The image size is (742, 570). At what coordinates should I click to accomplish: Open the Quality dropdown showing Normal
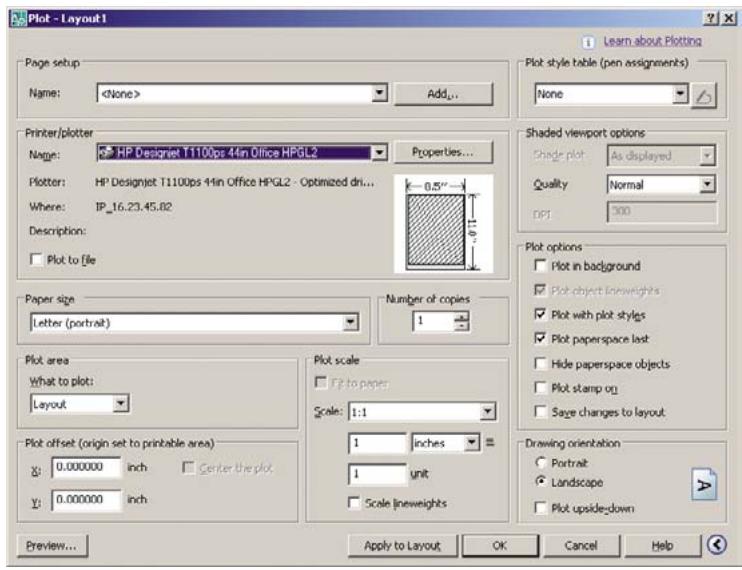(x=707, y=184)
